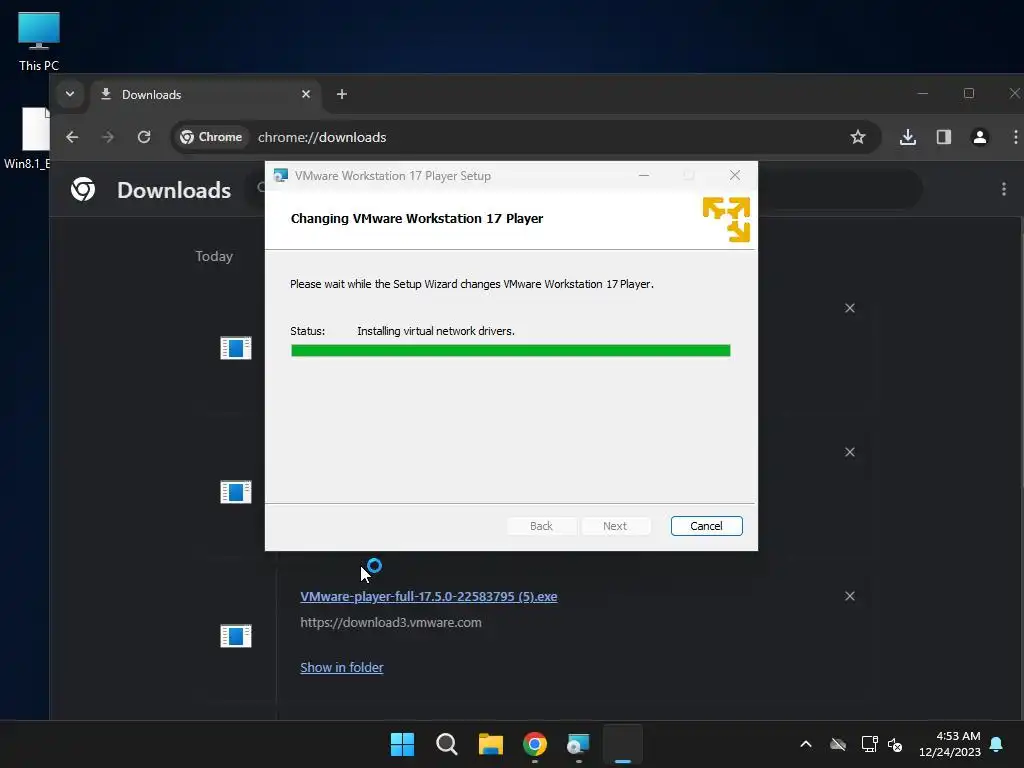Viewport: 1024px width, 768px height.
Task: Click 'Changing VMware Workstation 17 Player' heading
Action: (417, 218)
